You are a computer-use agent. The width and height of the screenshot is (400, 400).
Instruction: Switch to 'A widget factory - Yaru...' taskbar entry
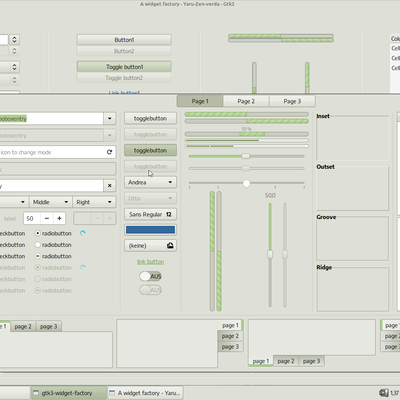point(145,393)
